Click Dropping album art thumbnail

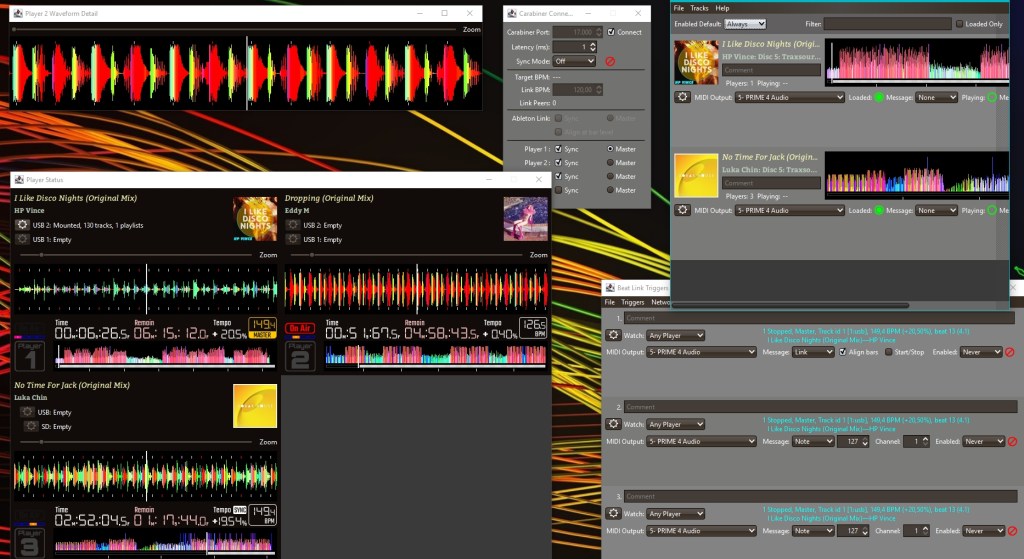(x=525, y=219)
